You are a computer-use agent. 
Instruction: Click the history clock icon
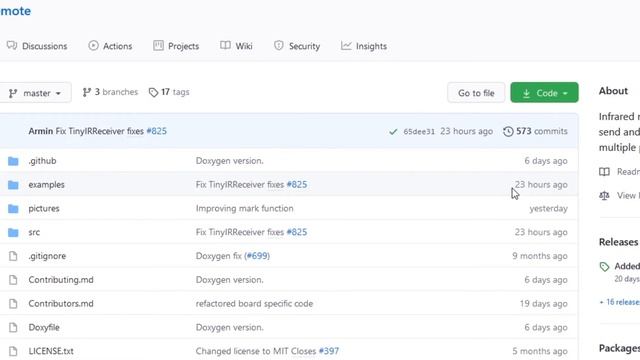508,131
